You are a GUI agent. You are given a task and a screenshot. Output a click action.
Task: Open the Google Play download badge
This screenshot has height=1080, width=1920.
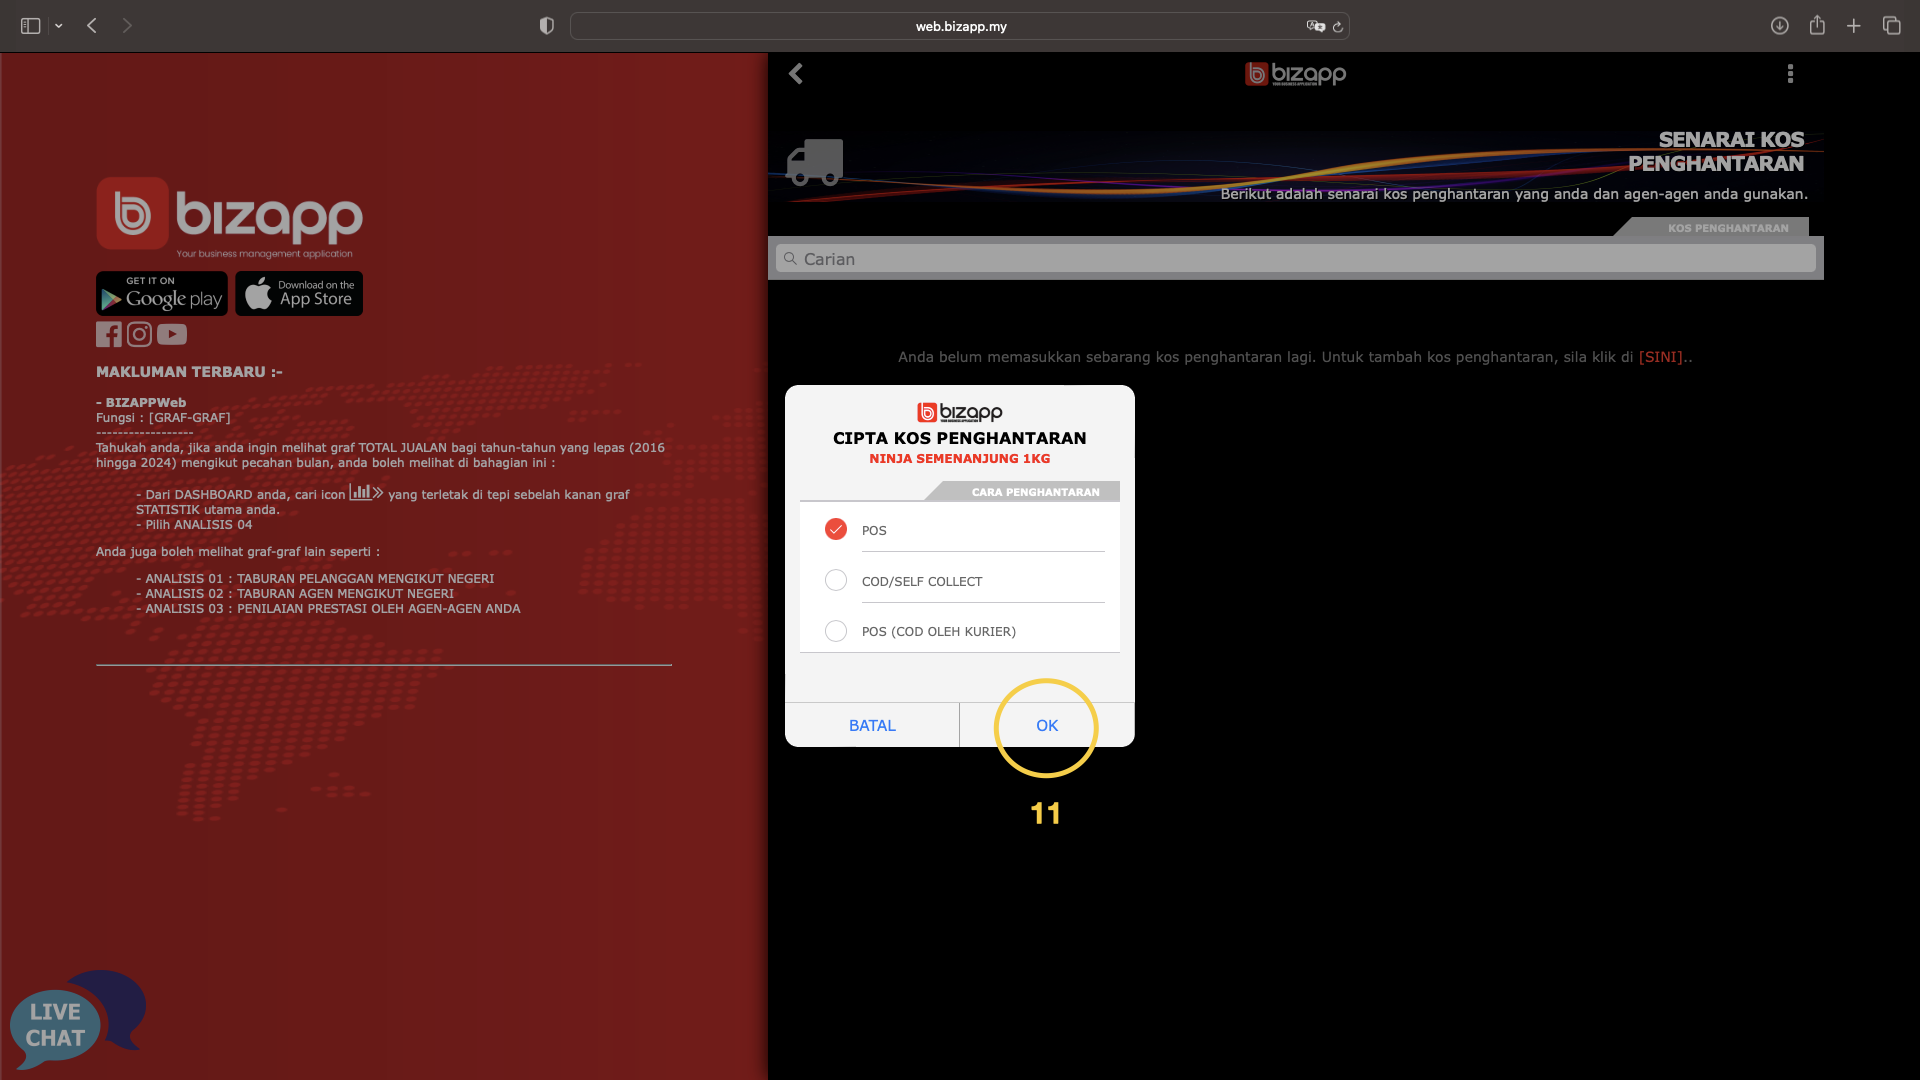coord(162,294)
